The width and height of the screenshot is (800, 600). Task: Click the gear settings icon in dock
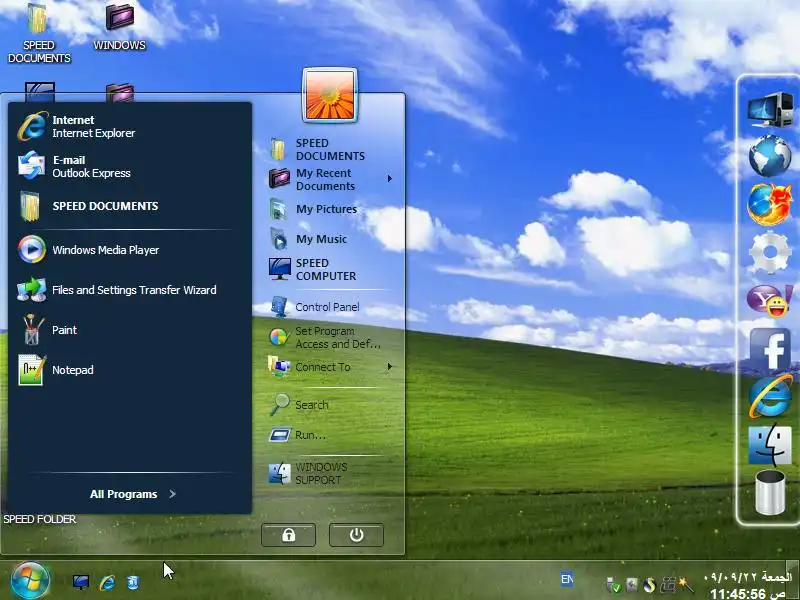point(770,252)
